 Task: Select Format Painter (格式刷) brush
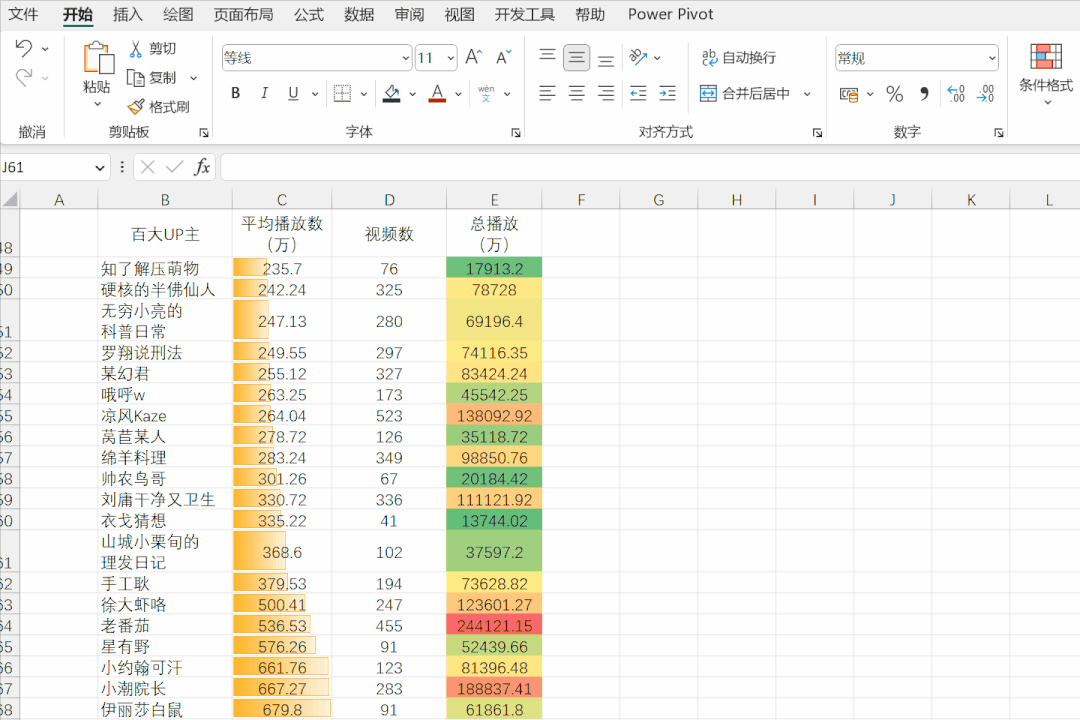(x=136, y=107)
